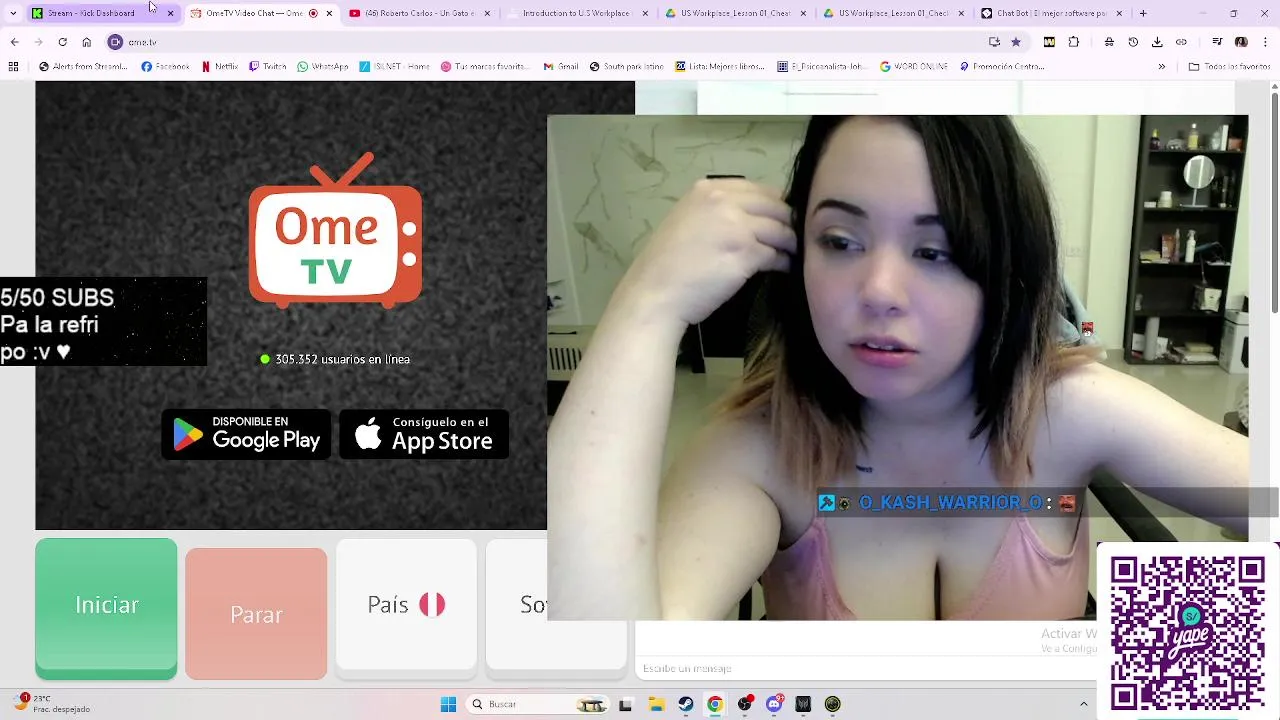
Task: Click the Parar button
Action: tap(256, 614)
